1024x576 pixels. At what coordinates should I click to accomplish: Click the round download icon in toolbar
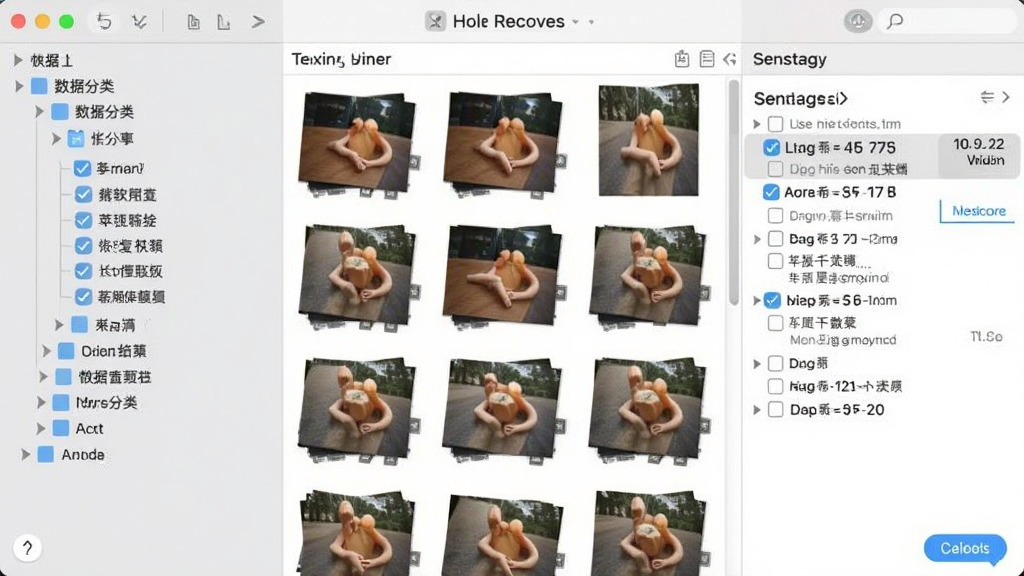857,22
